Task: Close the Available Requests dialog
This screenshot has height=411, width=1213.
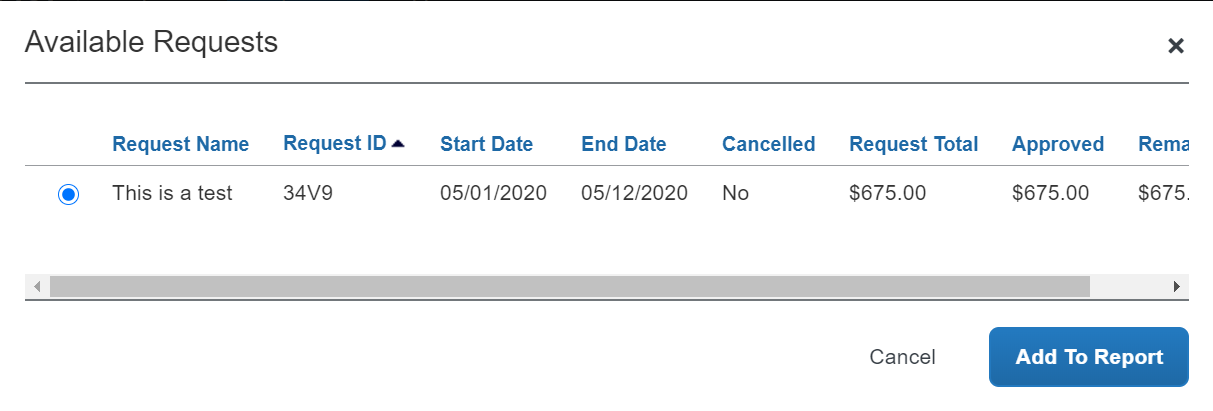Action: click(1176, 46)
